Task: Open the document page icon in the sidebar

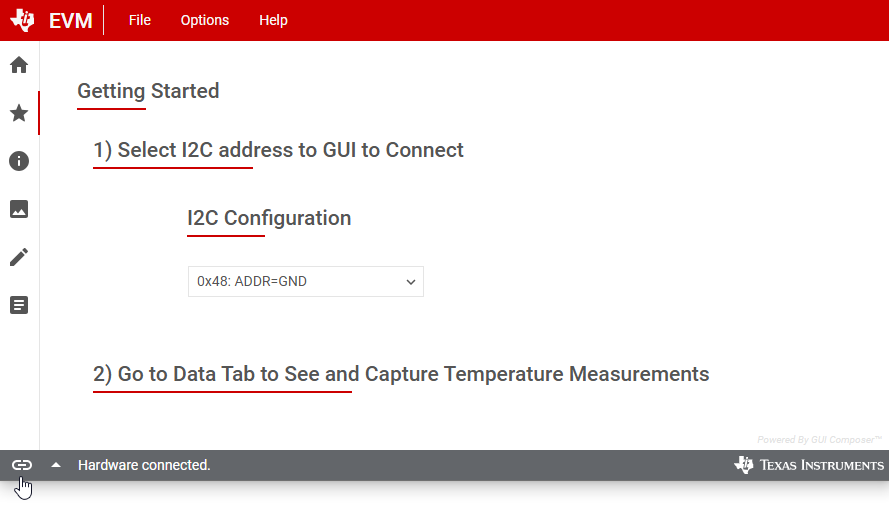Action: (x=19, y=305)
